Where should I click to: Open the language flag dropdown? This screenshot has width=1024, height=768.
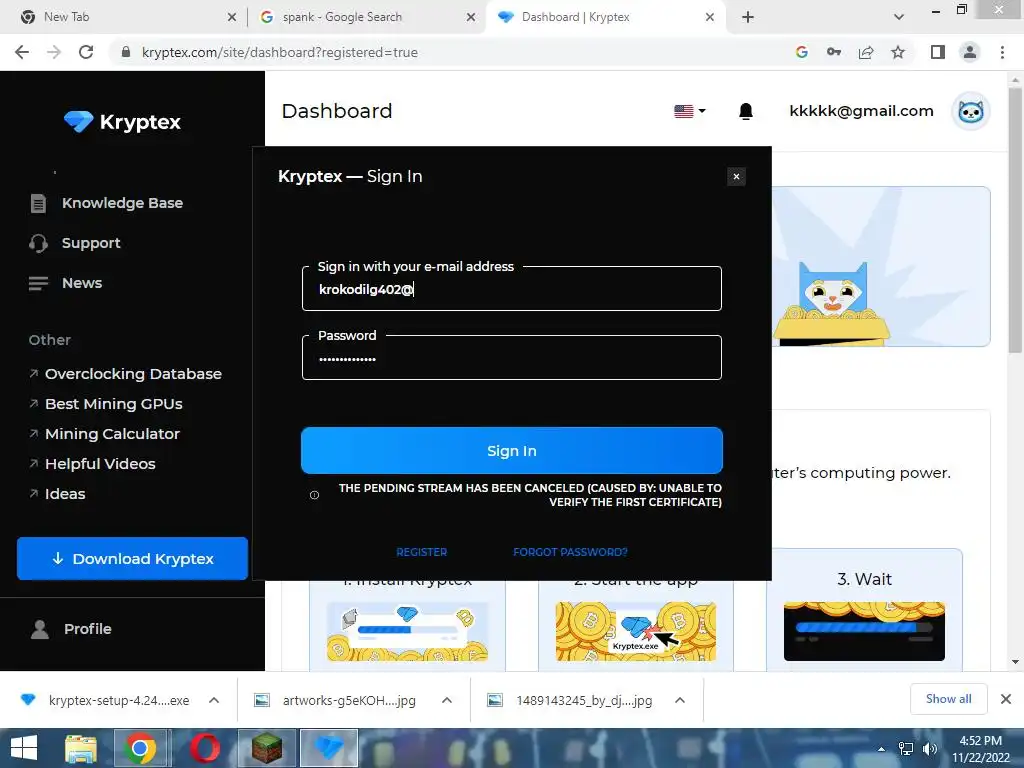pos(690,111)
